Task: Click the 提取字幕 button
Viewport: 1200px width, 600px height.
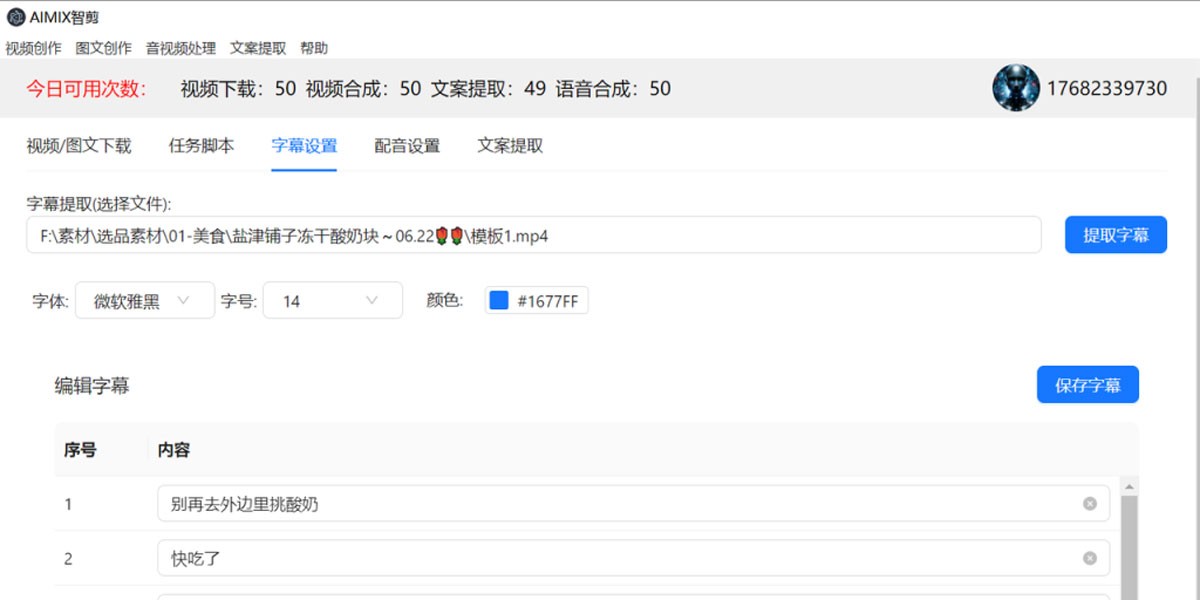Action: 1115,235
